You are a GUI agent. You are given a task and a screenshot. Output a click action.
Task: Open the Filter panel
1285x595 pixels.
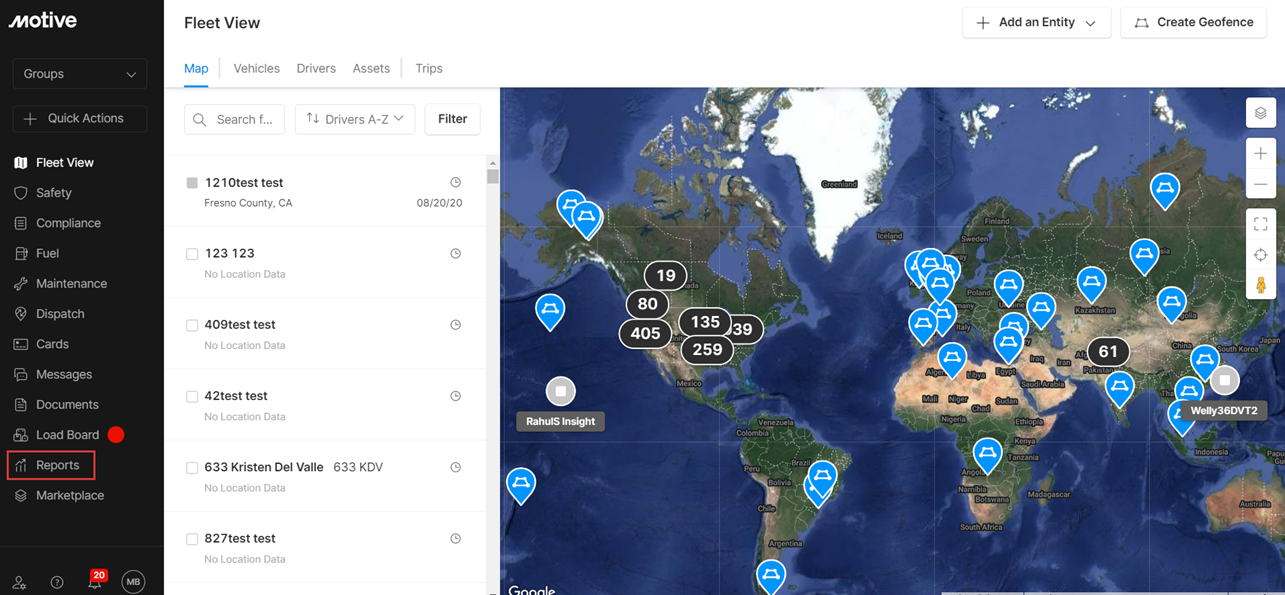[x=452, y=119]
